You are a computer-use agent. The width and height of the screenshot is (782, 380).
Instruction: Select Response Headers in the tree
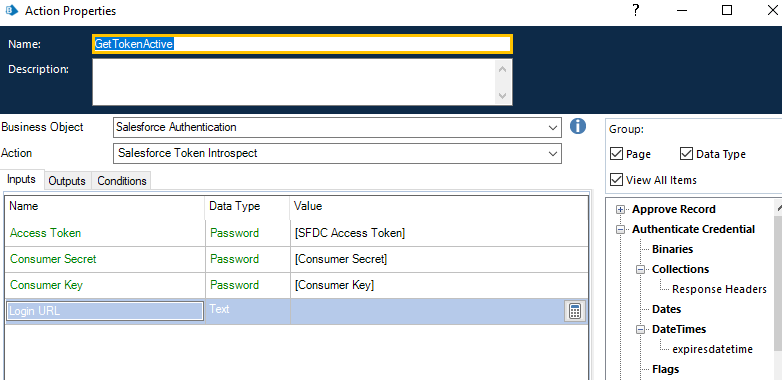(719, 289)
